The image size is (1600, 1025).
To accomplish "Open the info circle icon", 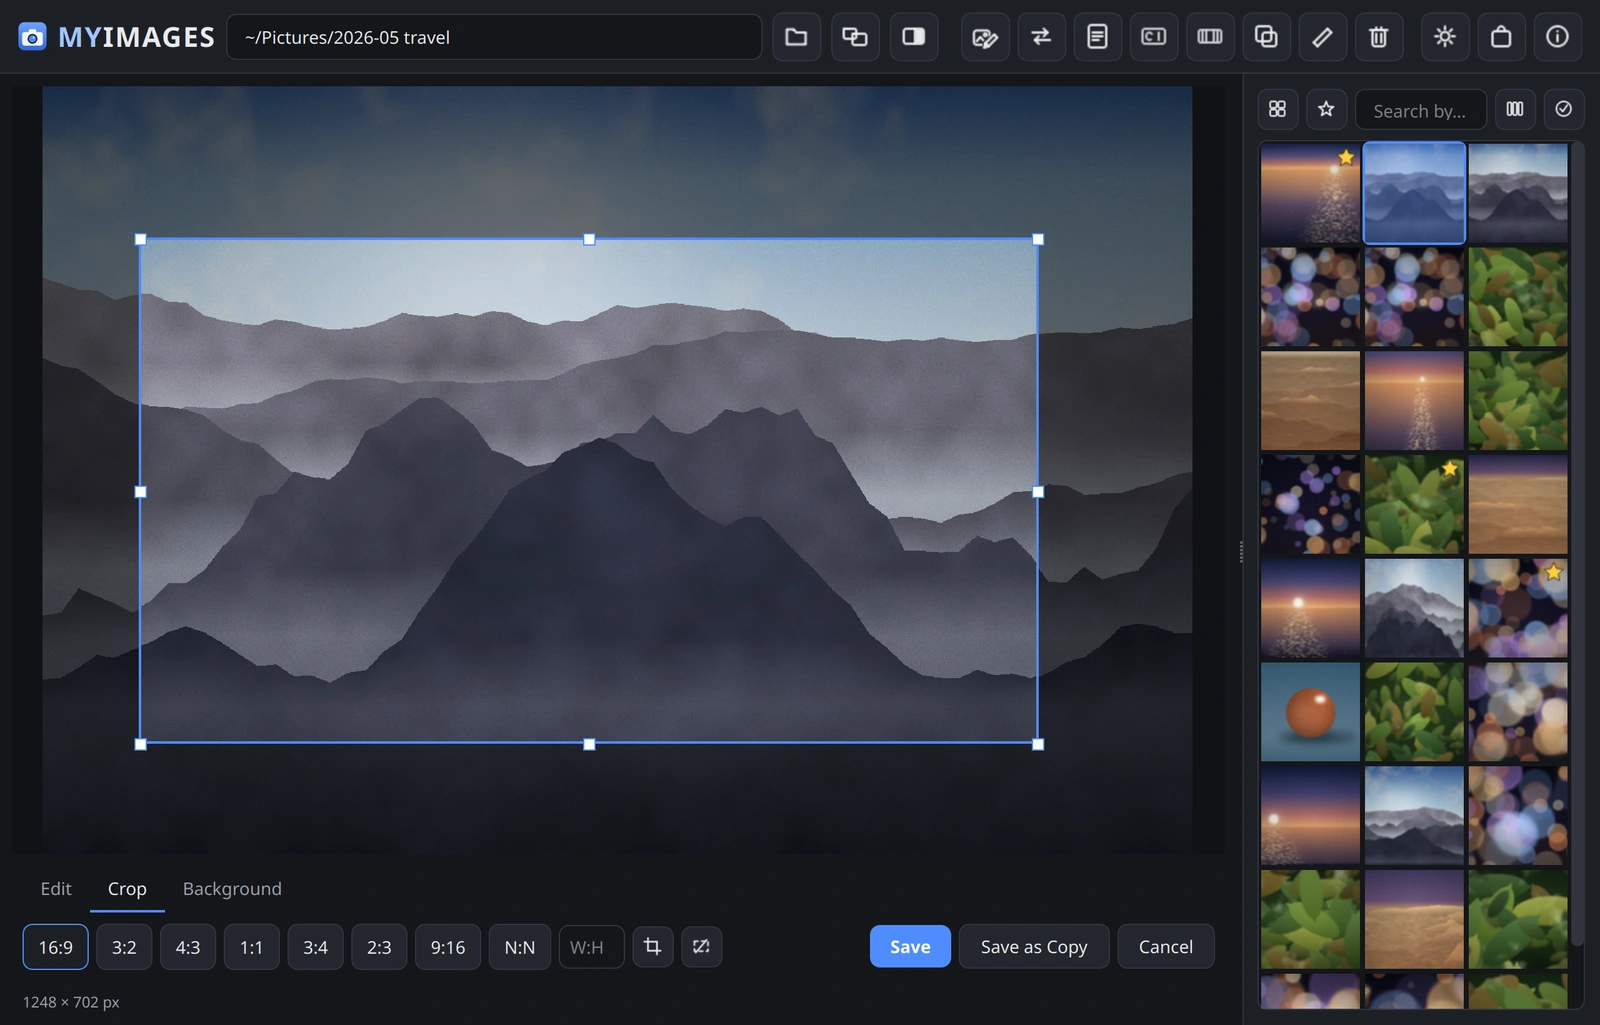I will (x=1557, y=37).
